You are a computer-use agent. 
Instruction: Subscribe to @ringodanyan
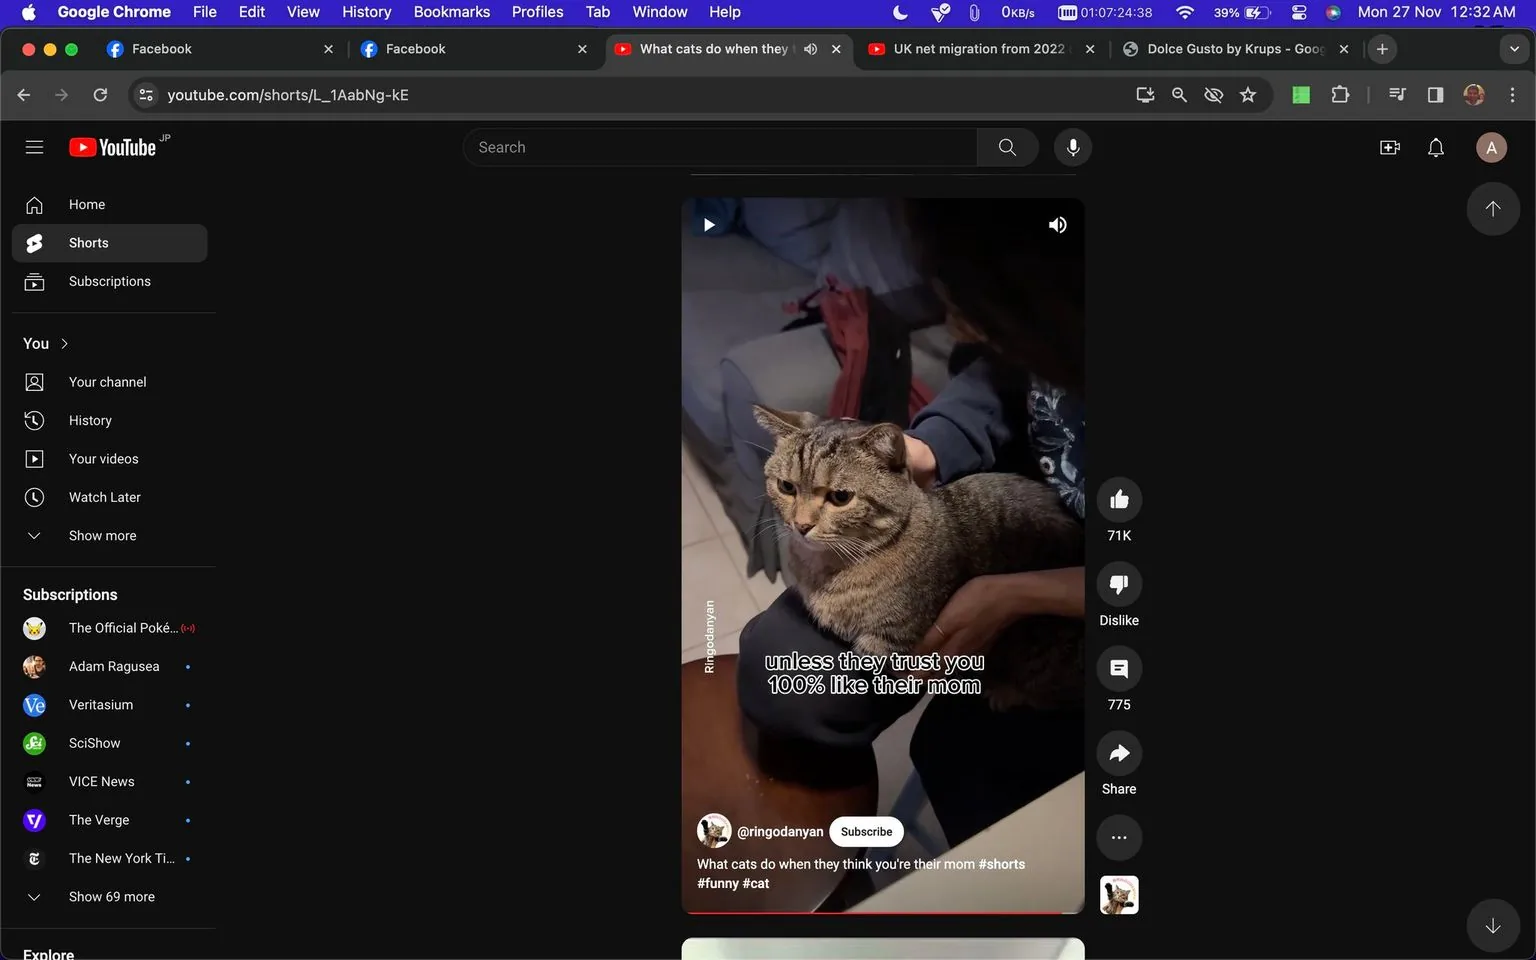click(865, 831)
